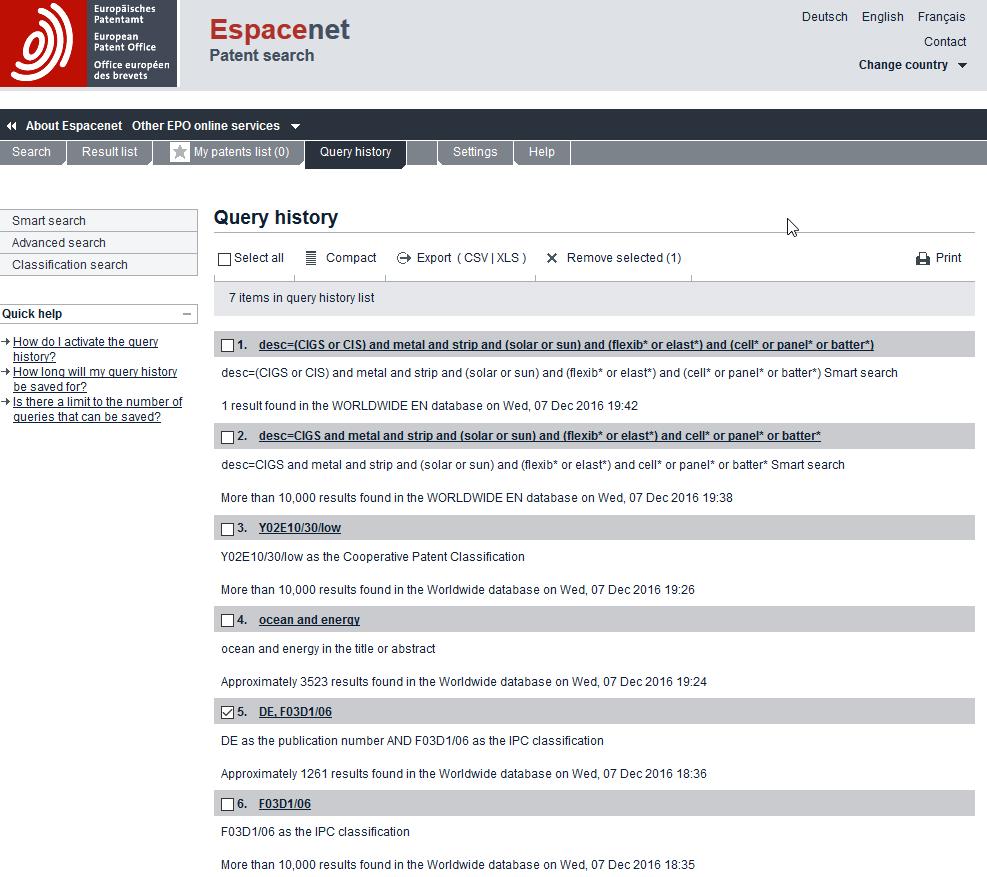The width and height of the screenshot is (987, 877).
Task: Open the Y02E10/30/low query link
Action: (300, 528)
